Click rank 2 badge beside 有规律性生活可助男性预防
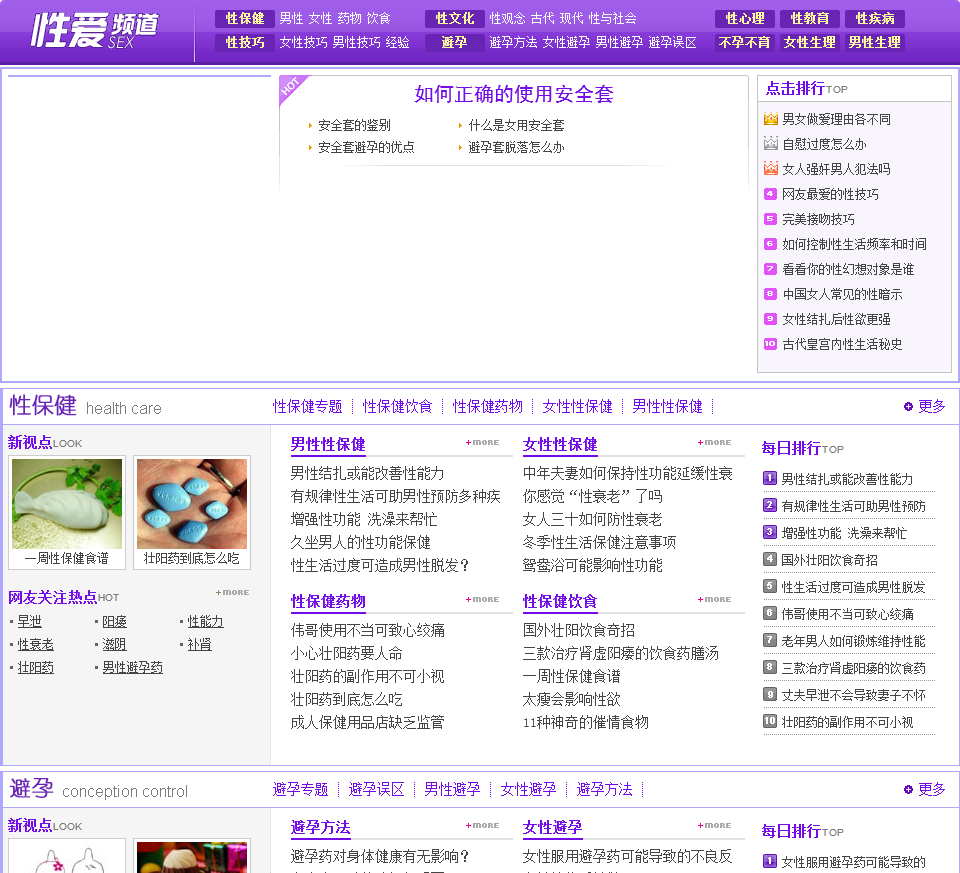 point(770,505)
